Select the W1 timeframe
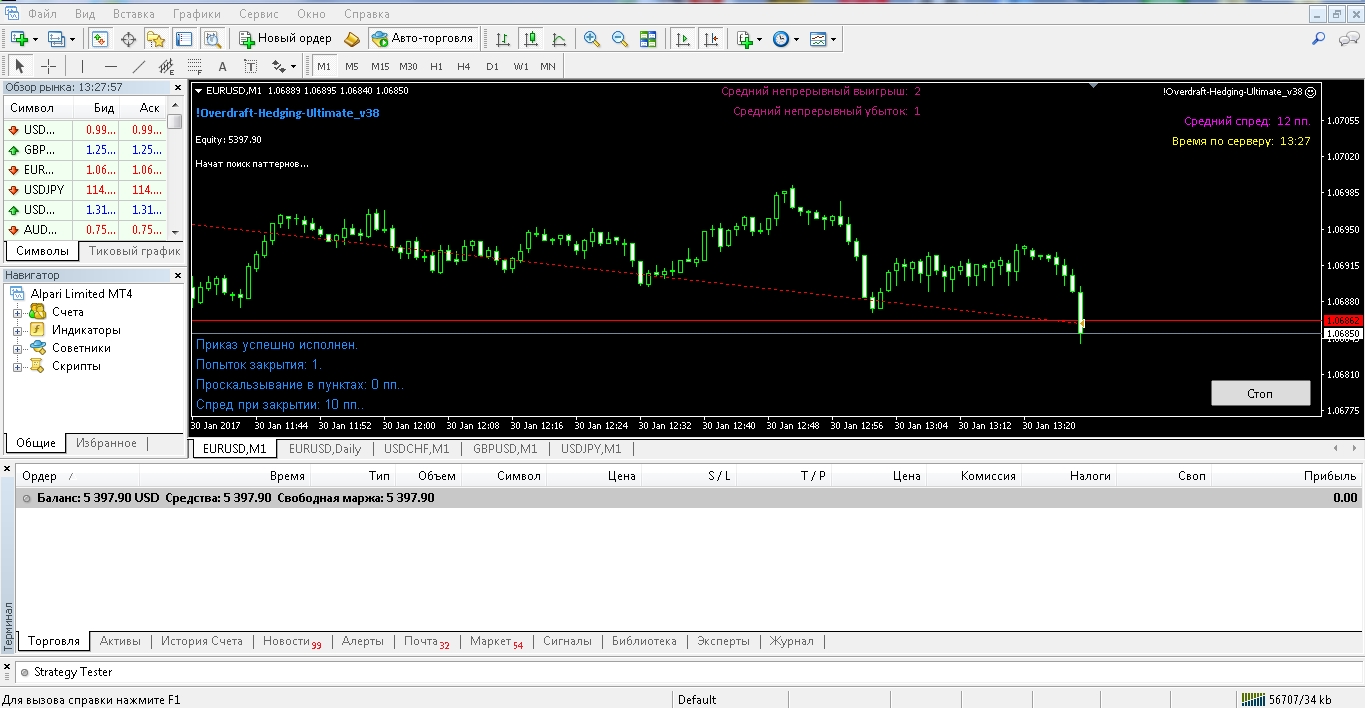Viewport: 1365px width, 708px height. click(x=521, y=66)
